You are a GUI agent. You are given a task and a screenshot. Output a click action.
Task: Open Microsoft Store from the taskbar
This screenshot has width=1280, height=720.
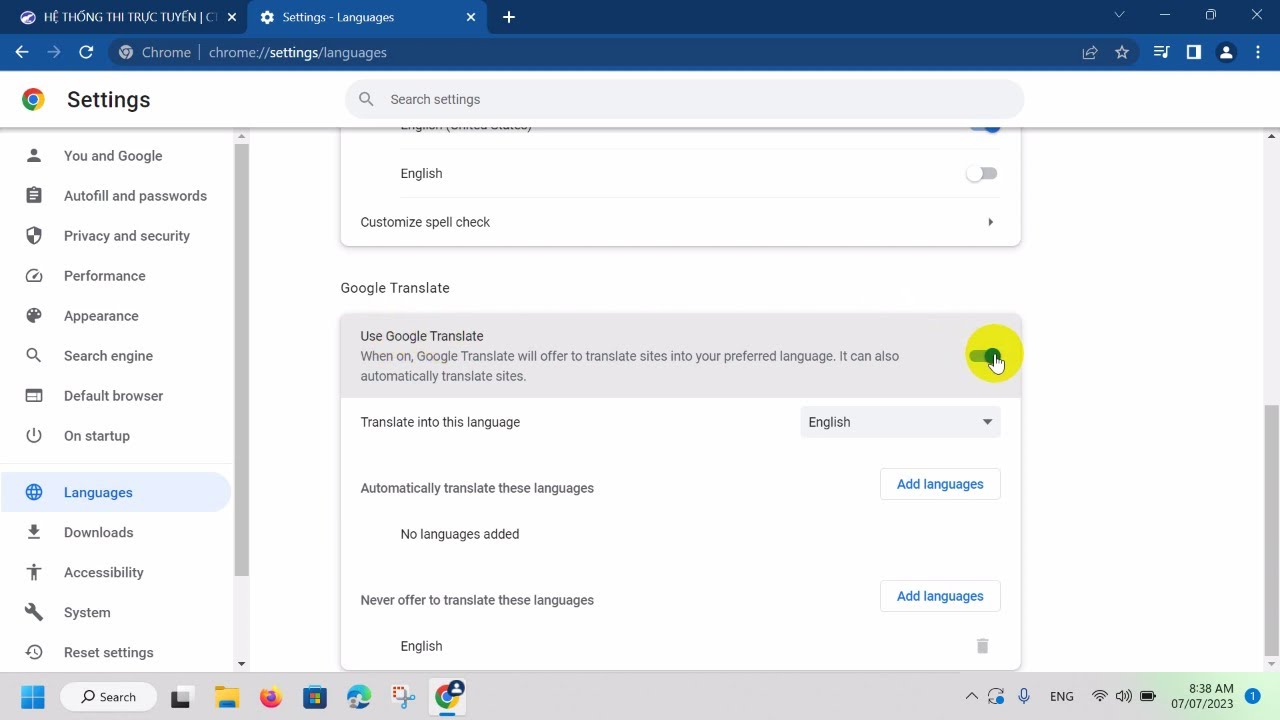(315, 697)
